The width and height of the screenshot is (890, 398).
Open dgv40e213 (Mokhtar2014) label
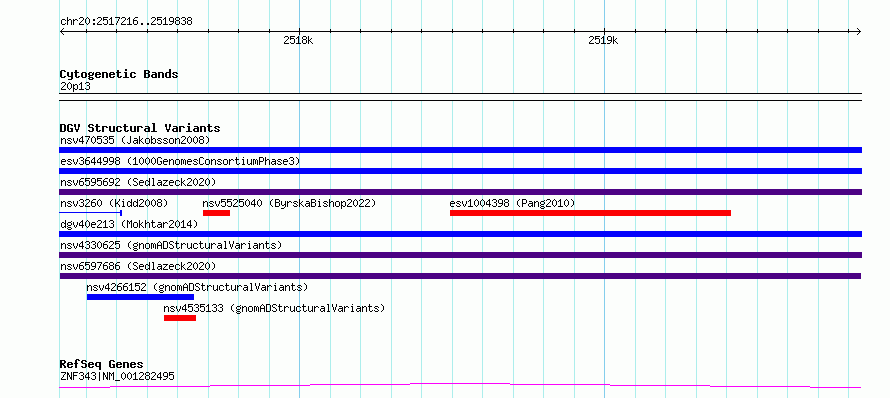pyautogui.click(x=129, y=224)
